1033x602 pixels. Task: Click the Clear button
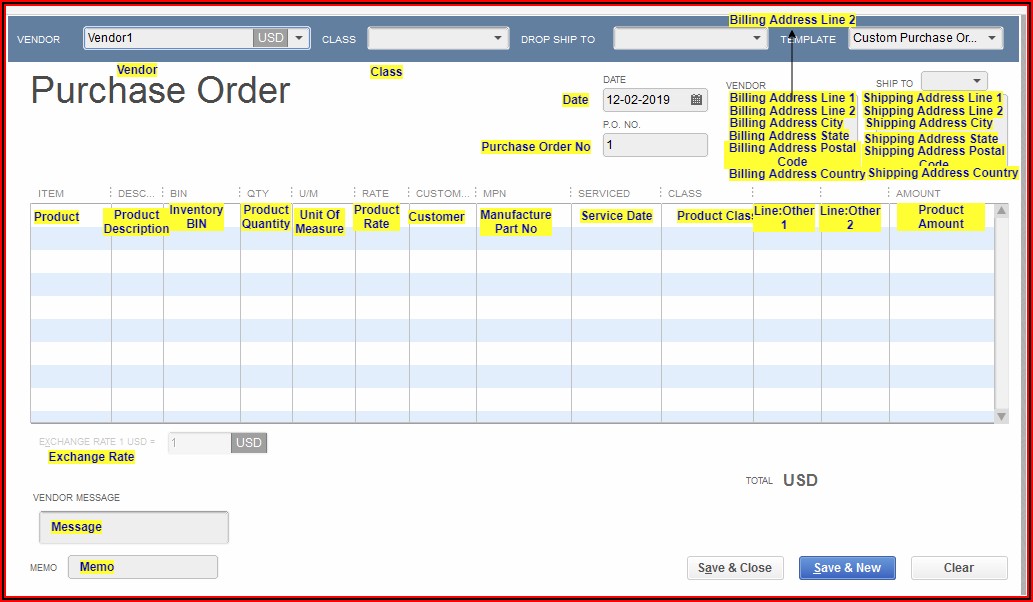[x=958, y=568]
